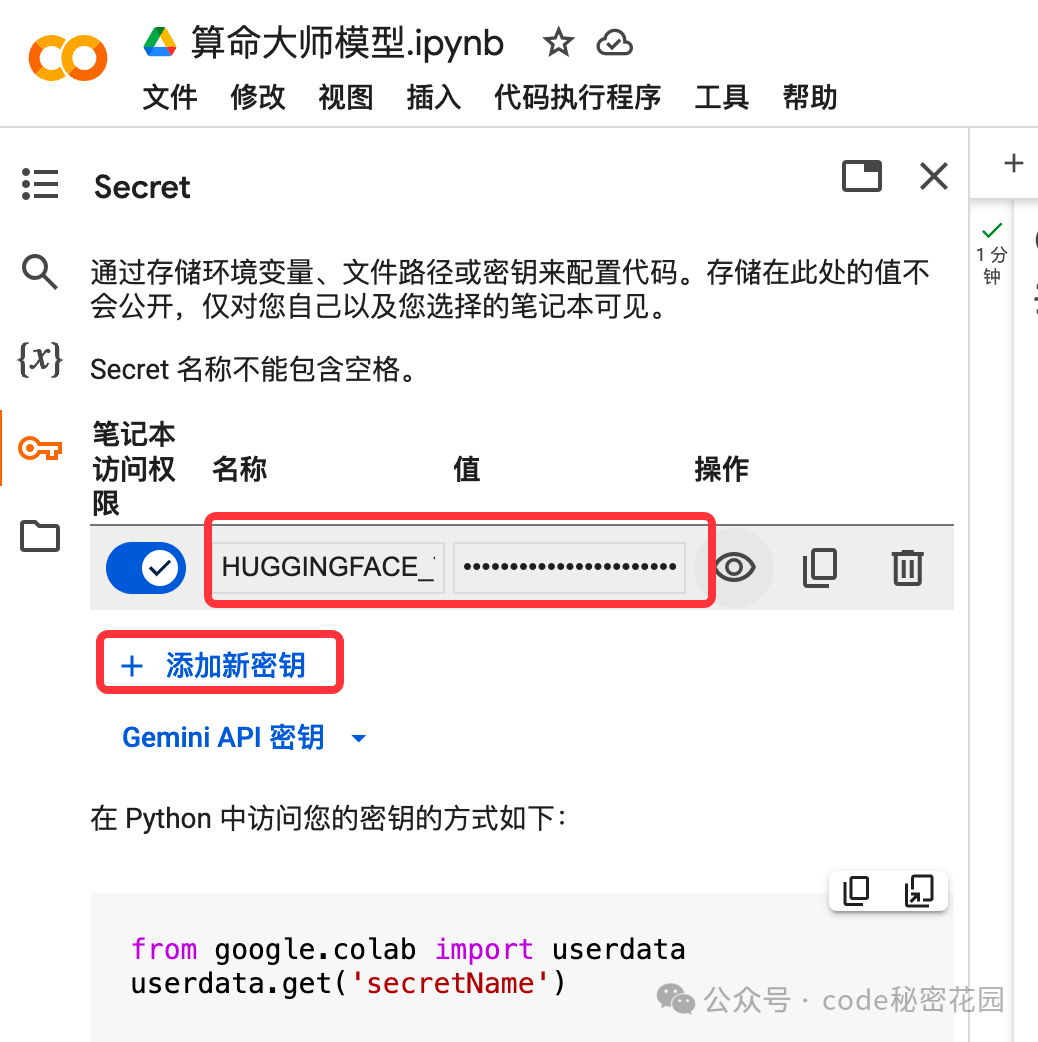Copy the HUGGINGFACE secret value

[820, 568]
